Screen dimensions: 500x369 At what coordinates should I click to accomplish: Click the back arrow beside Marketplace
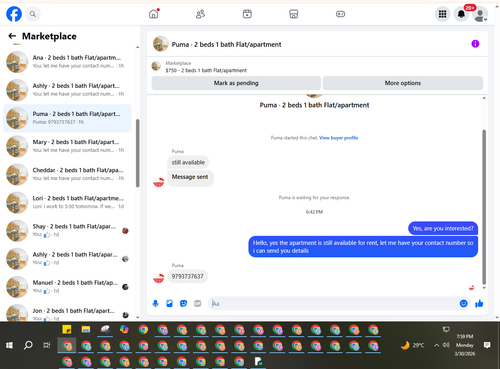pos(12,36)
